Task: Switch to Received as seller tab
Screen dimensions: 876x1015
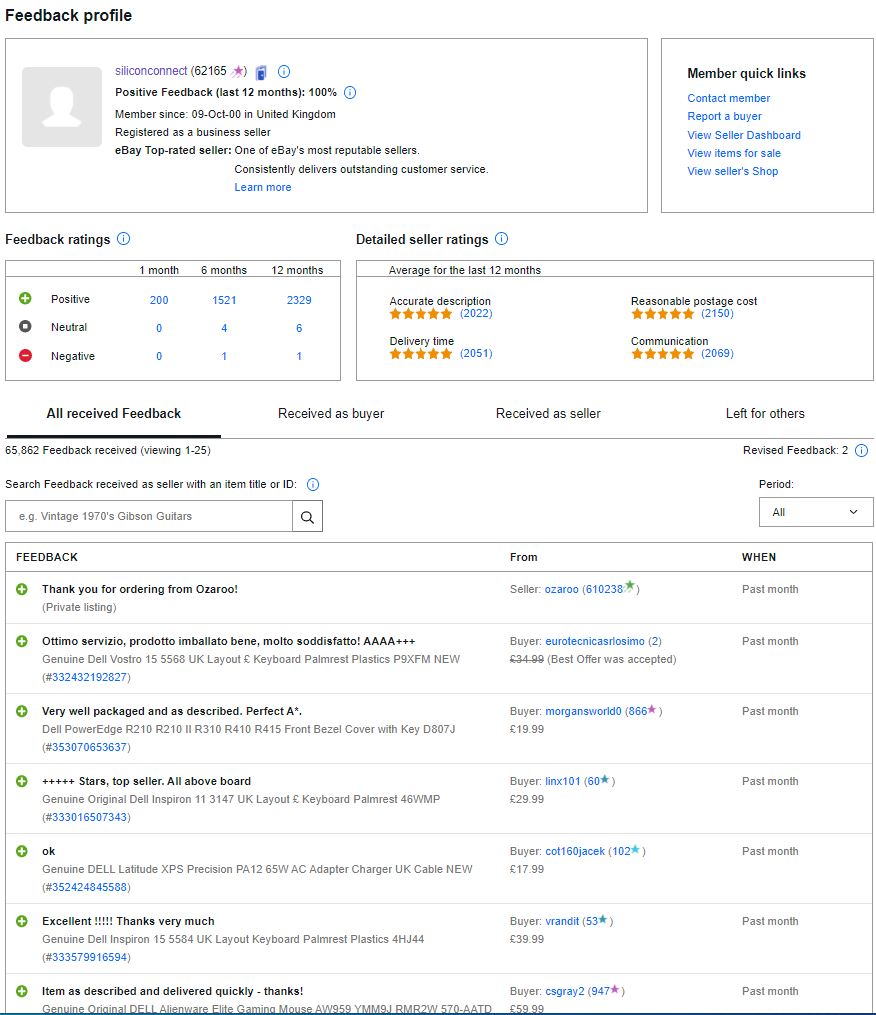Action: pyautogui.click(x=548, y=414)
